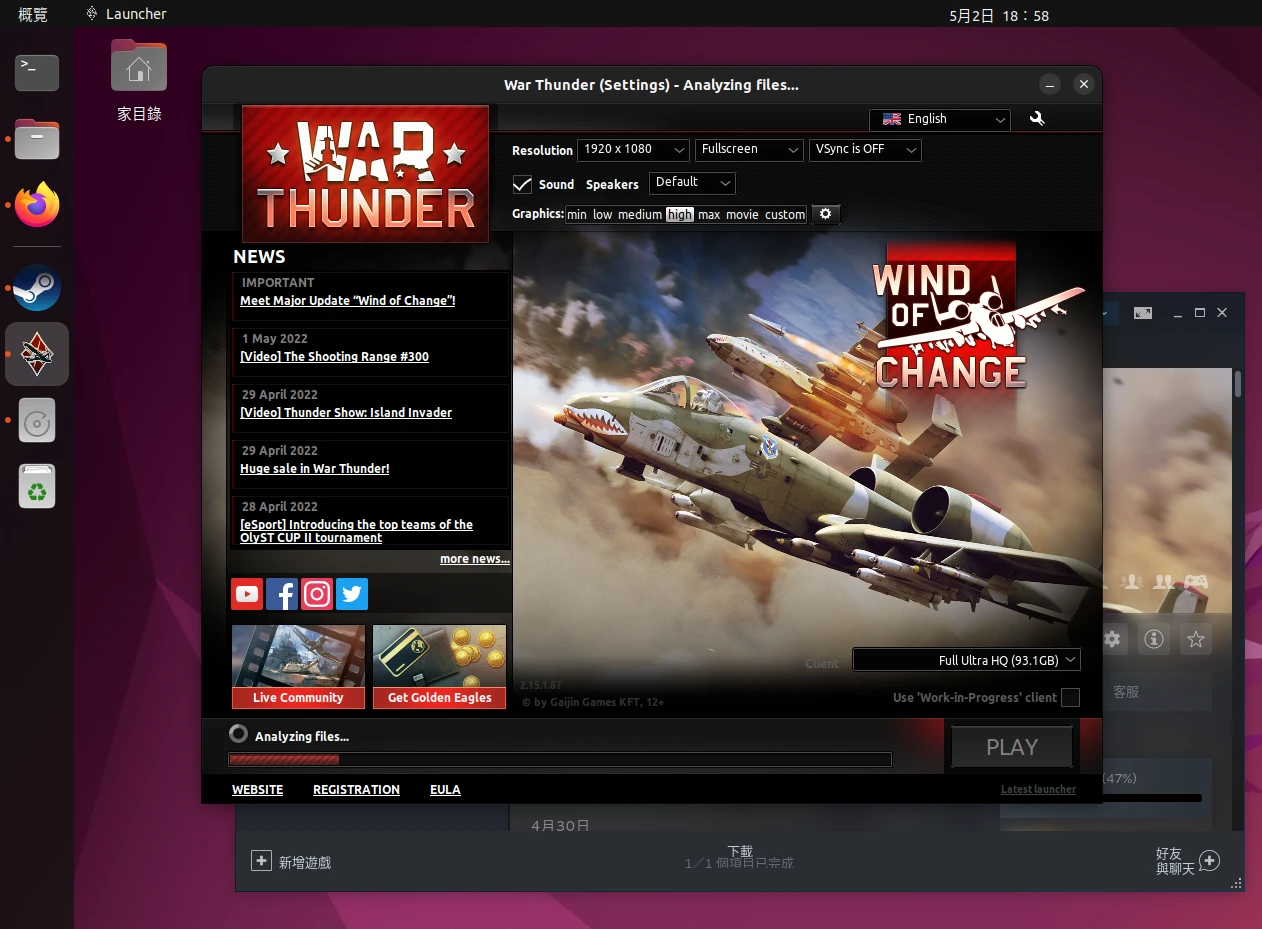The height and width of the screenshot is (929, 1262).
Task: Open the Instagram social icon
Action: point(317,594)
